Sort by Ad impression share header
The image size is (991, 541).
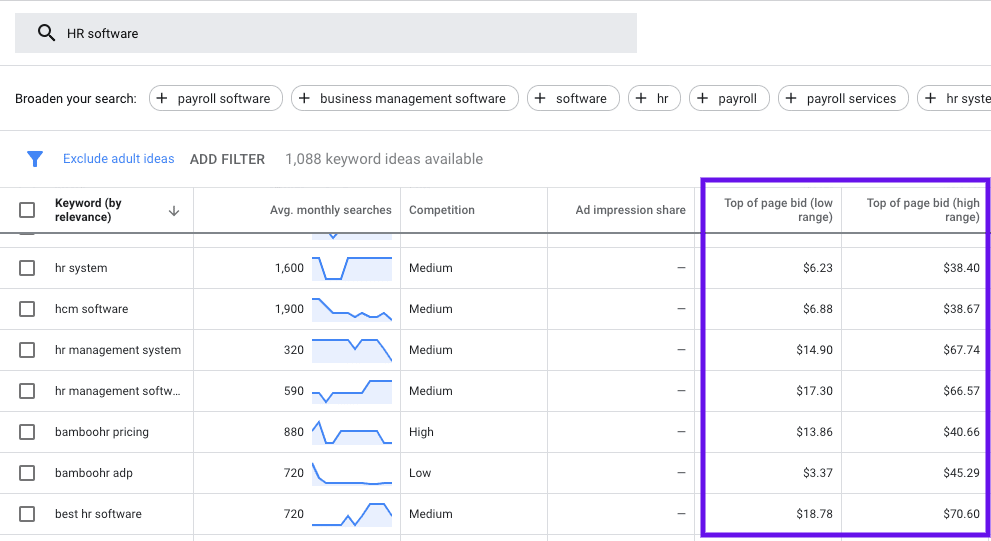630,210
